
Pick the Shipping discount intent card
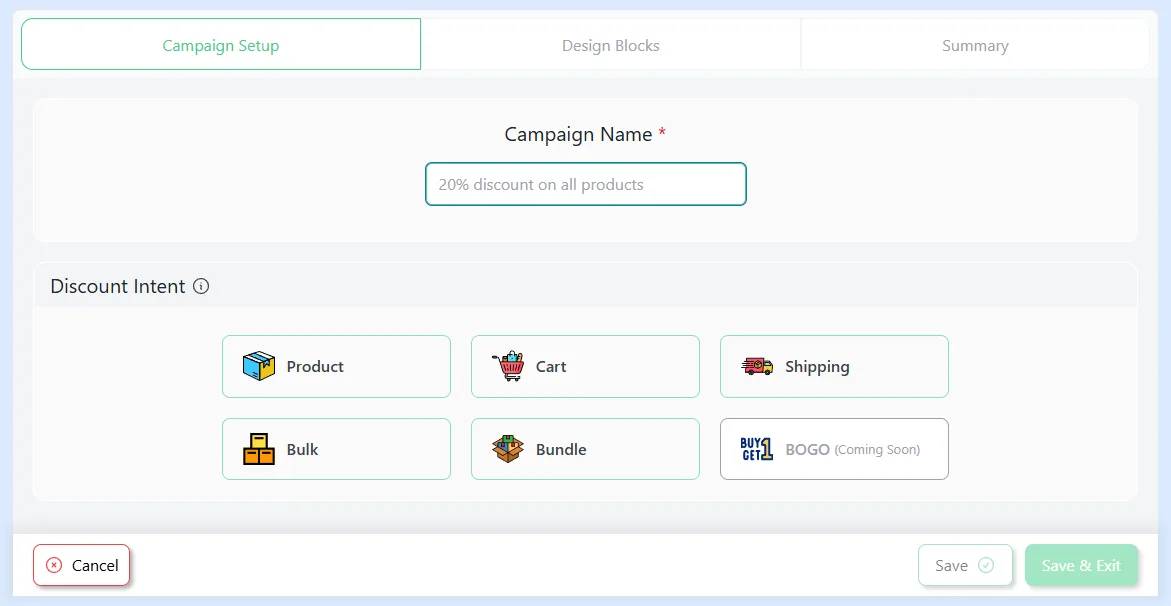[834, 366]
